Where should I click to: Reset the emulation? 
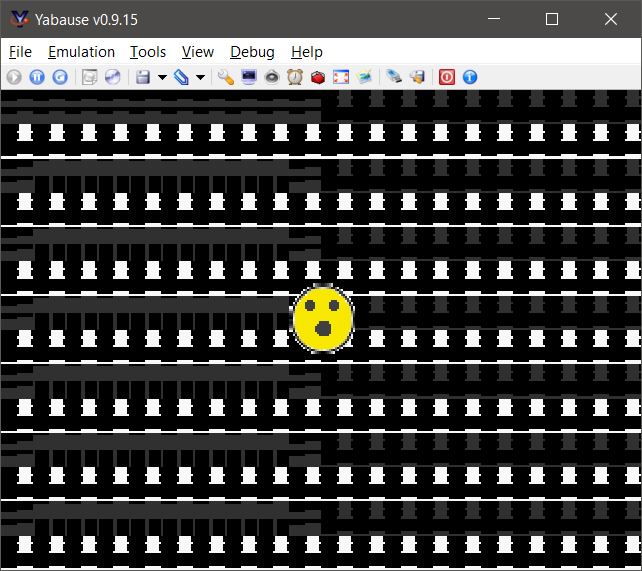[x=59, y=77]
